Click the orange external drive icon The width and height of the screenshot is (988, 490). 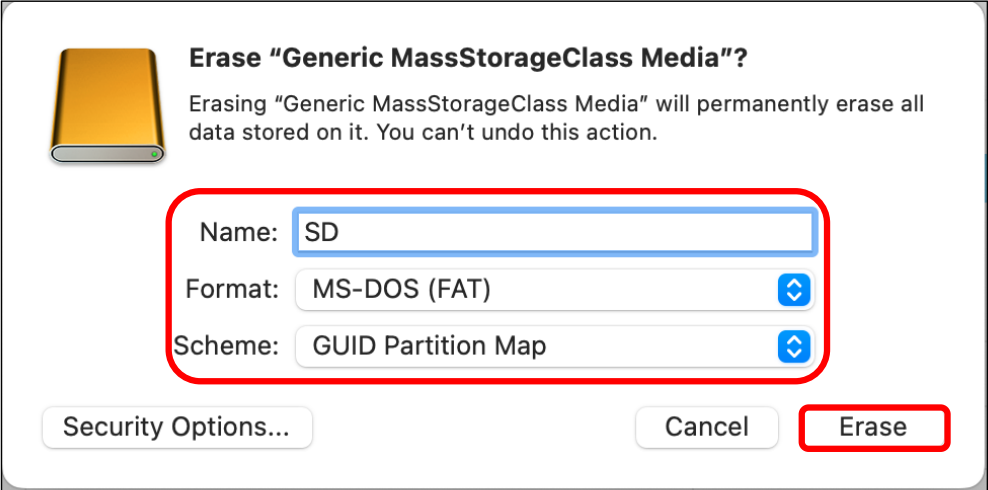point(107,105)
